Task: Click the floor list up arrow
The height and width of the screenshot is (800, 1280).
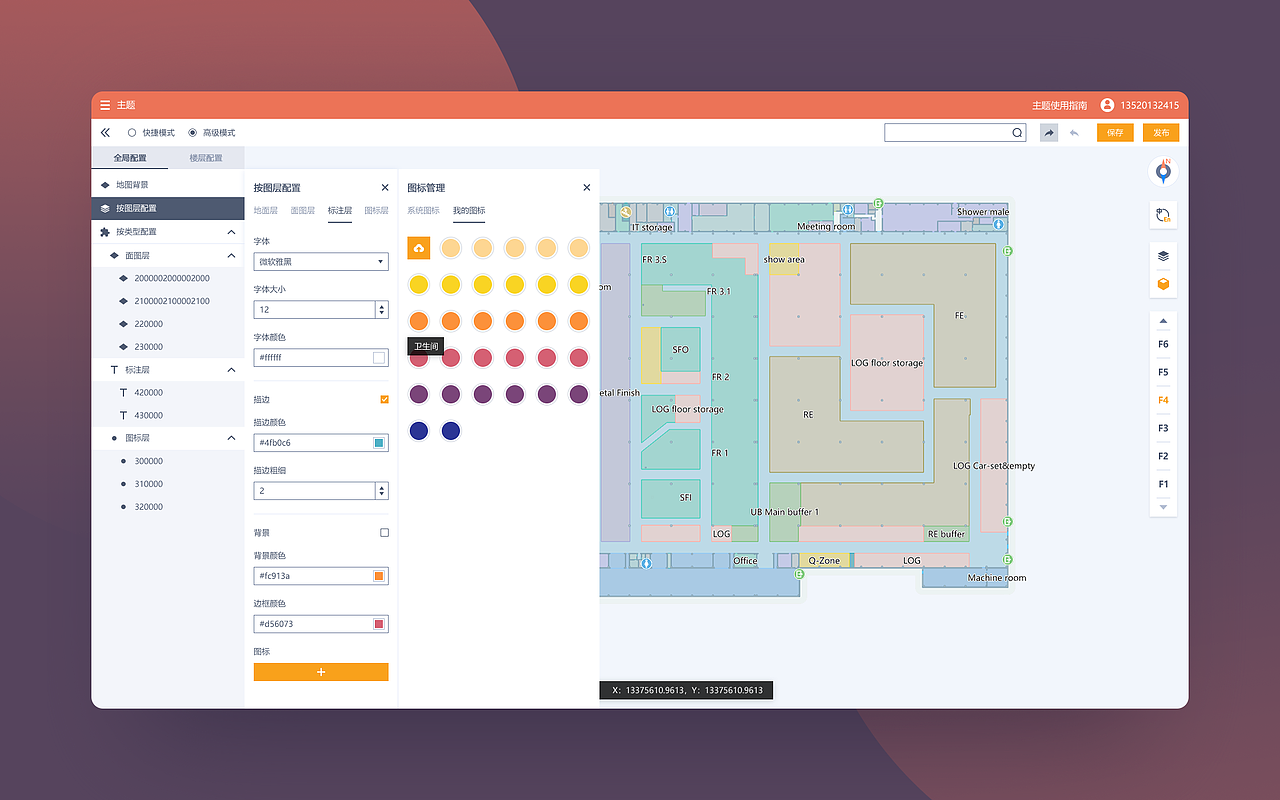Action: click(1163, 323)
